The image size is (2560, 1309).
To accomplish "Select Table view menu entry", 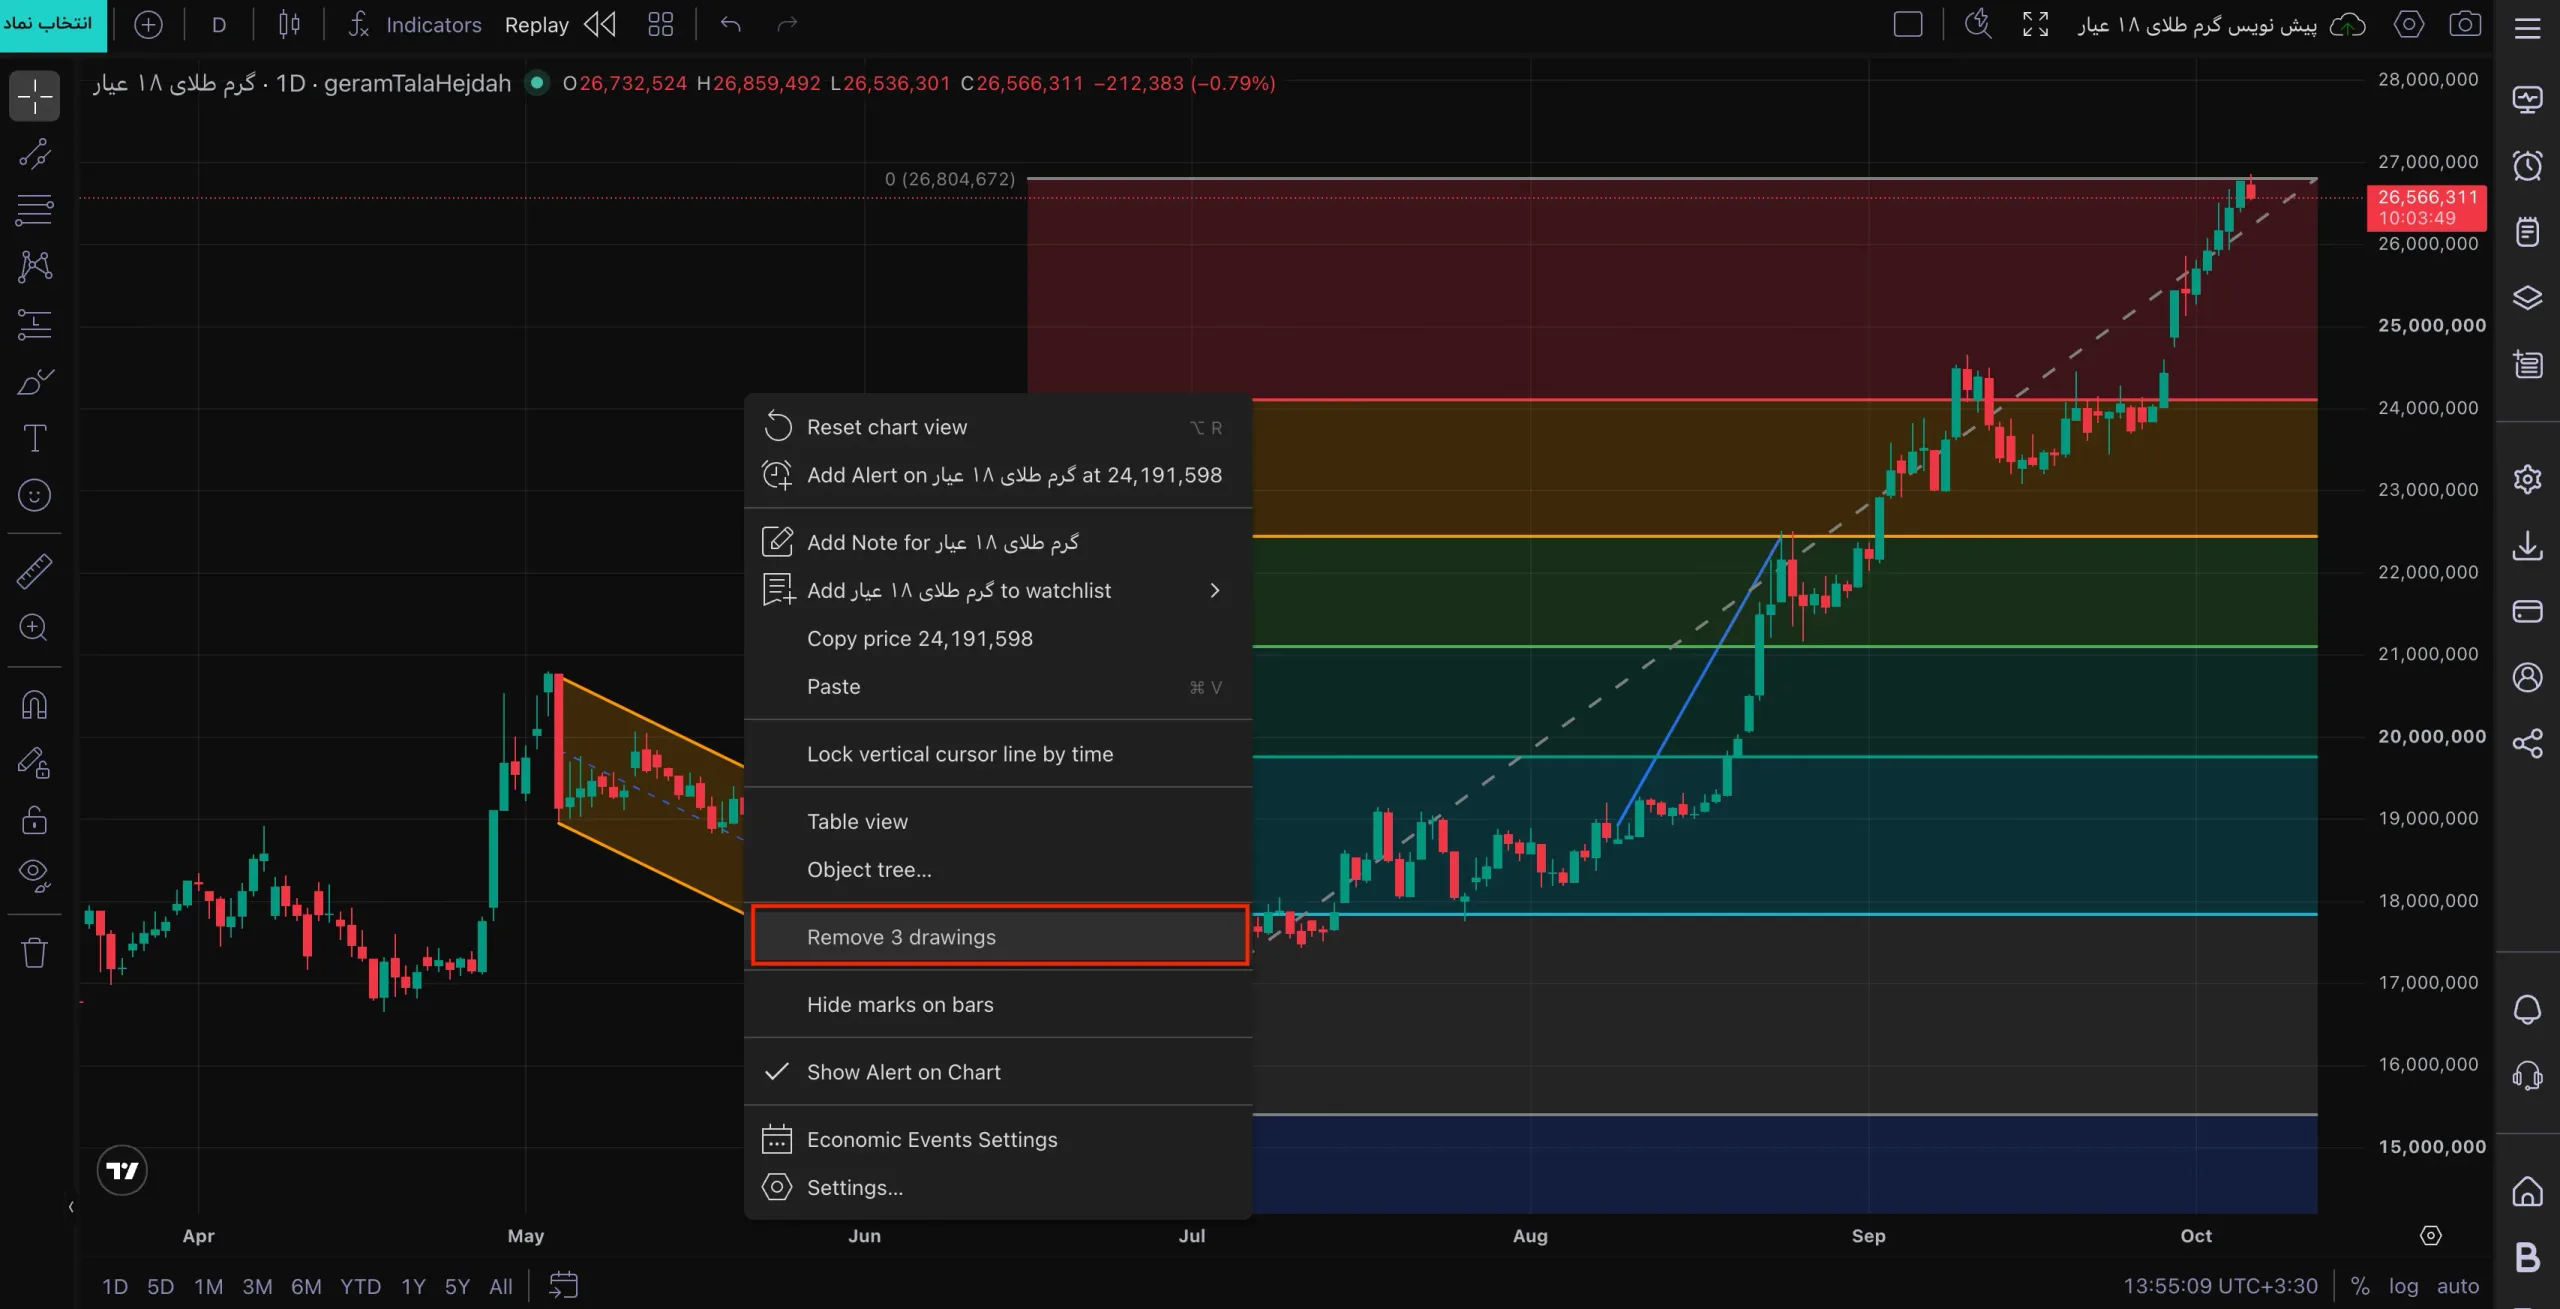I will tap(998, 821).
